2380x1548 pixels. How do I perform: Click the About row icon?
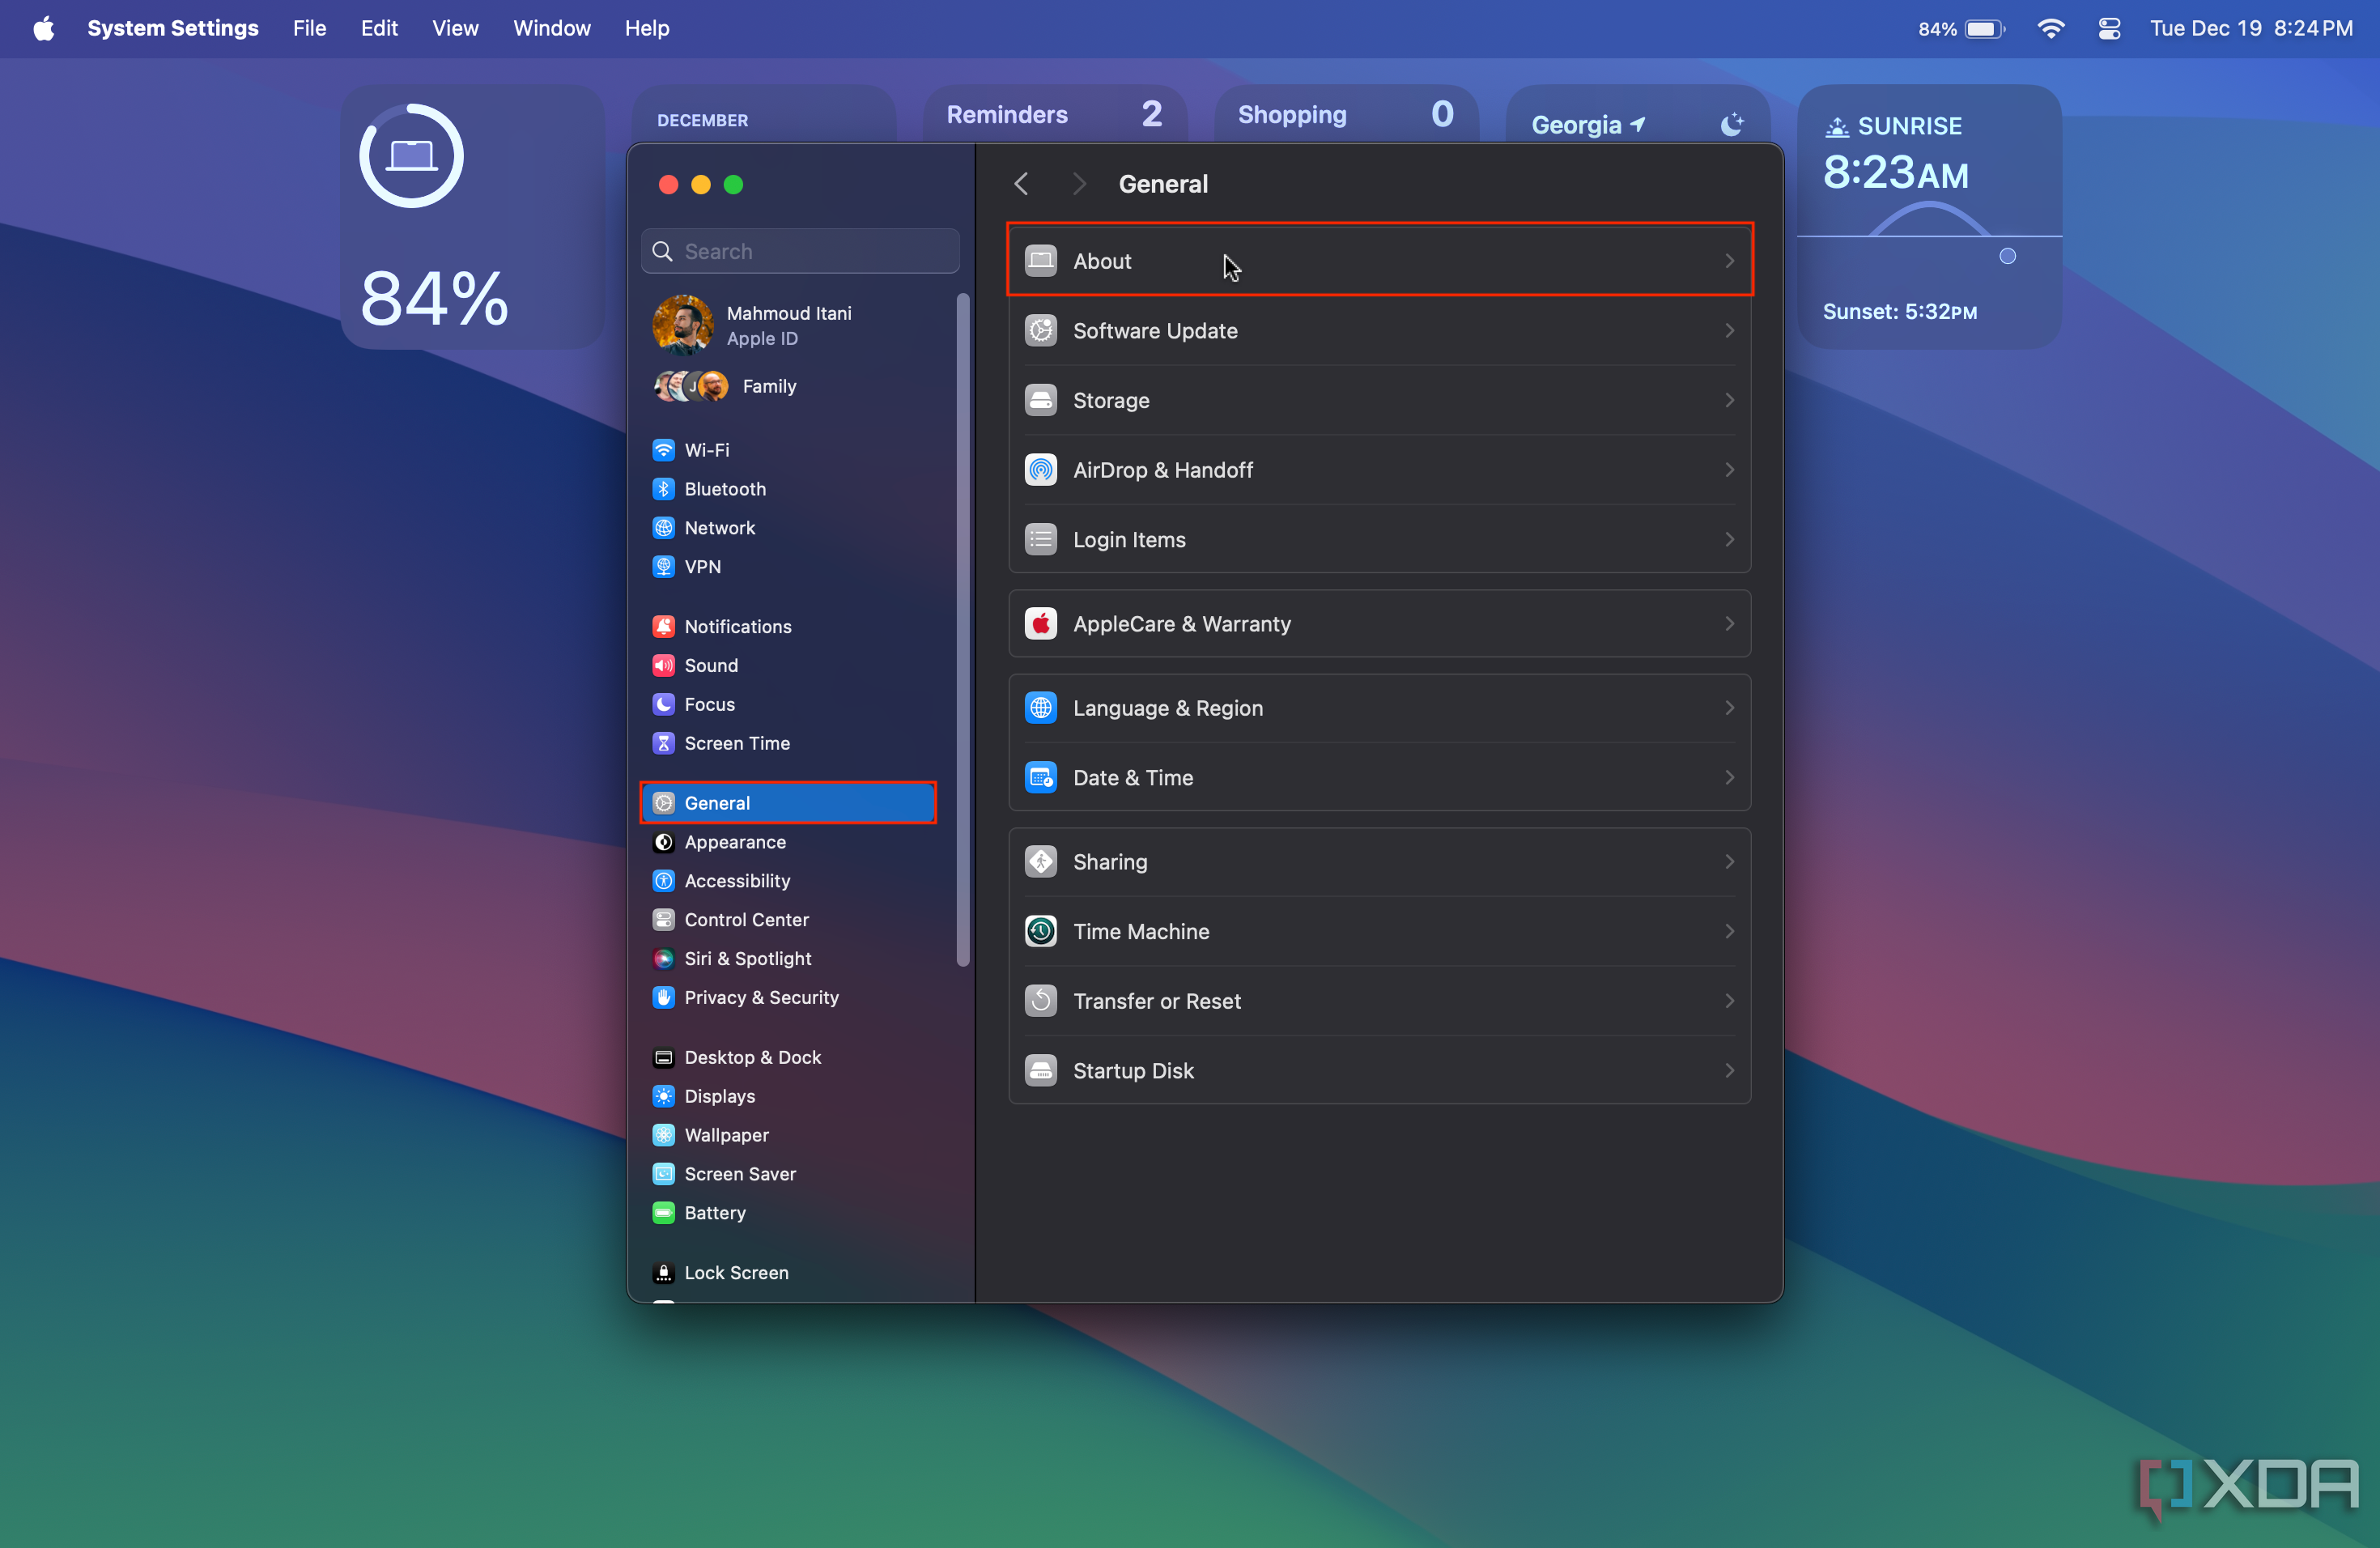click(x=1041, y=261)
